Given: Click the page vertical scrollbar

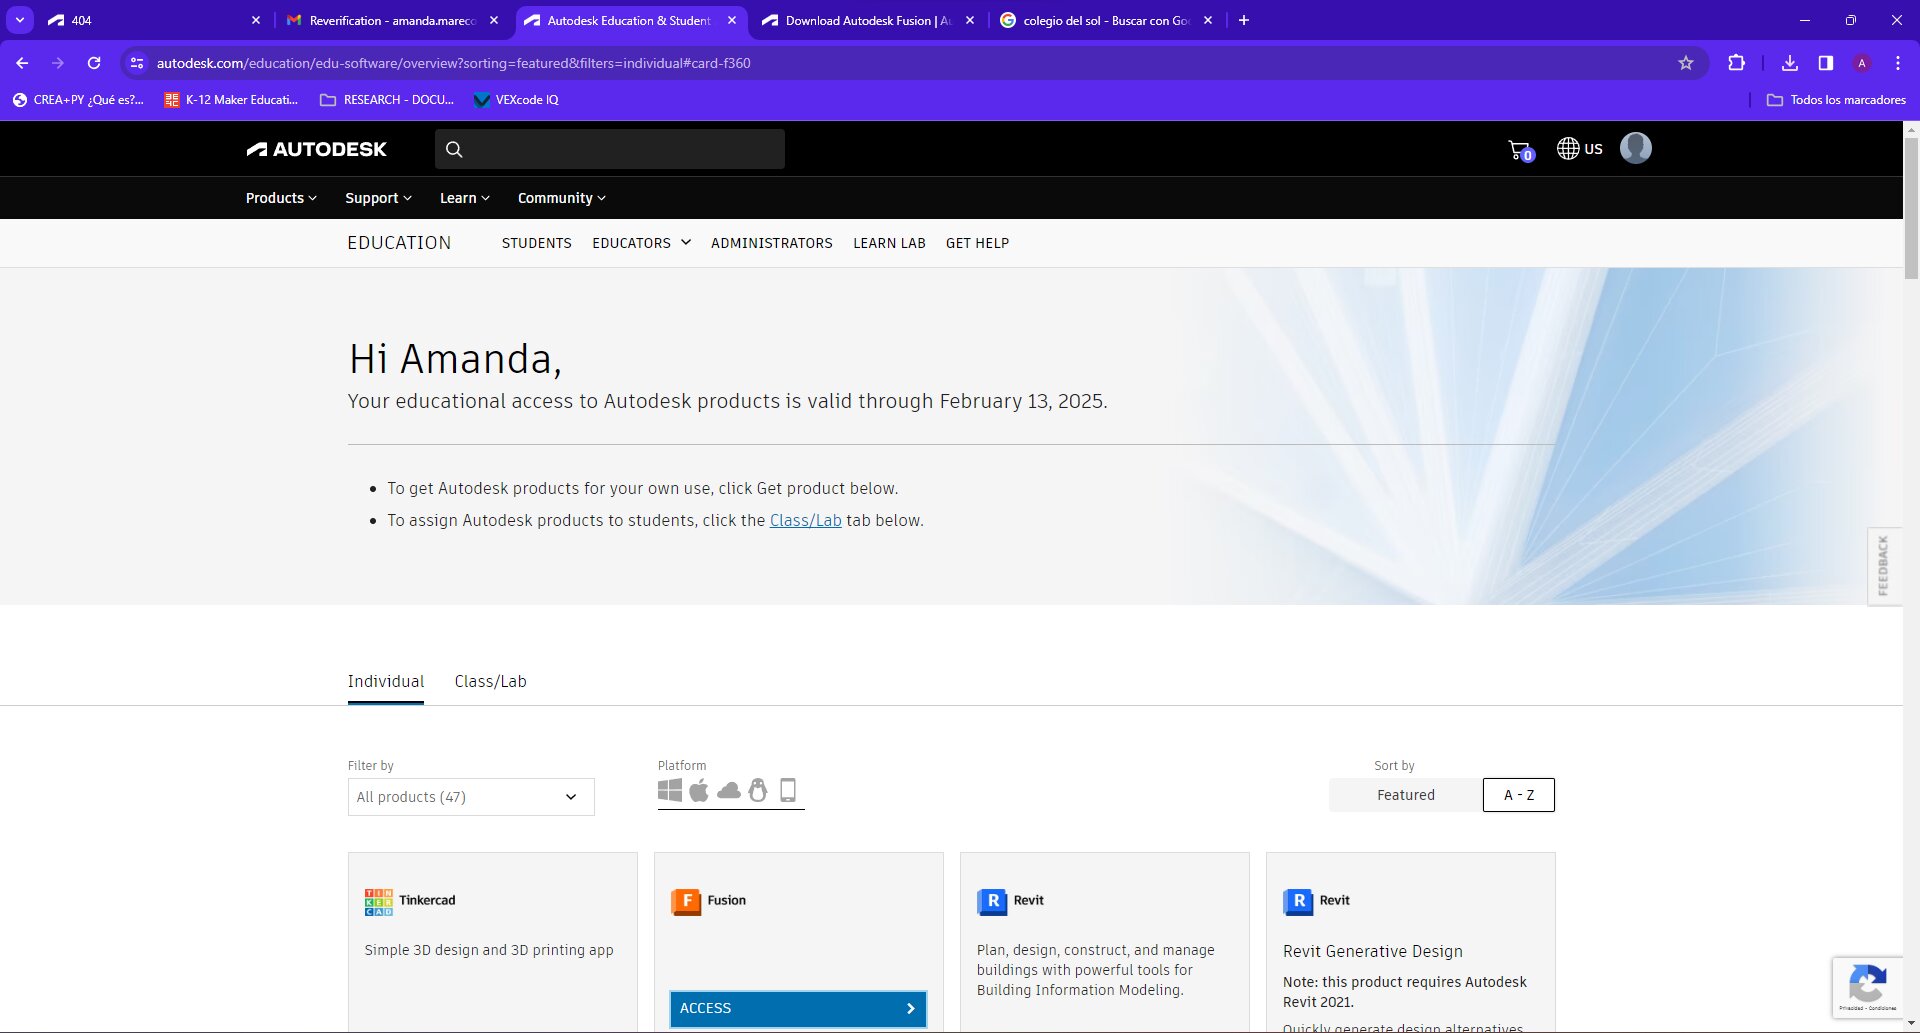Looking at the screenshot, I should coord(1911,208).
